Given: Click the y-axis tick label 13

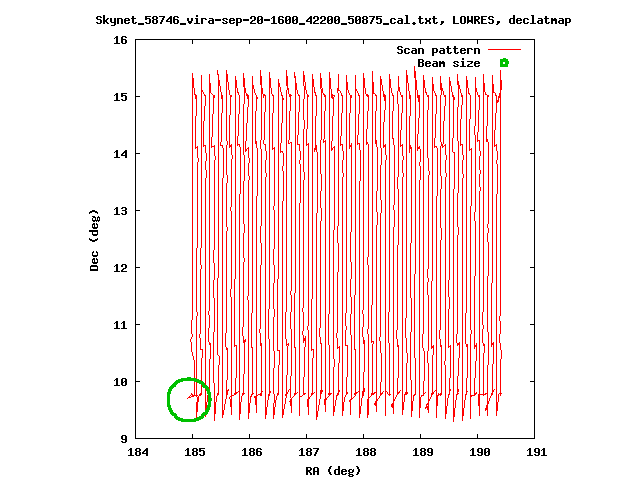Looking at the screenshot, I should pyautogui.click(x=120, y=211).
